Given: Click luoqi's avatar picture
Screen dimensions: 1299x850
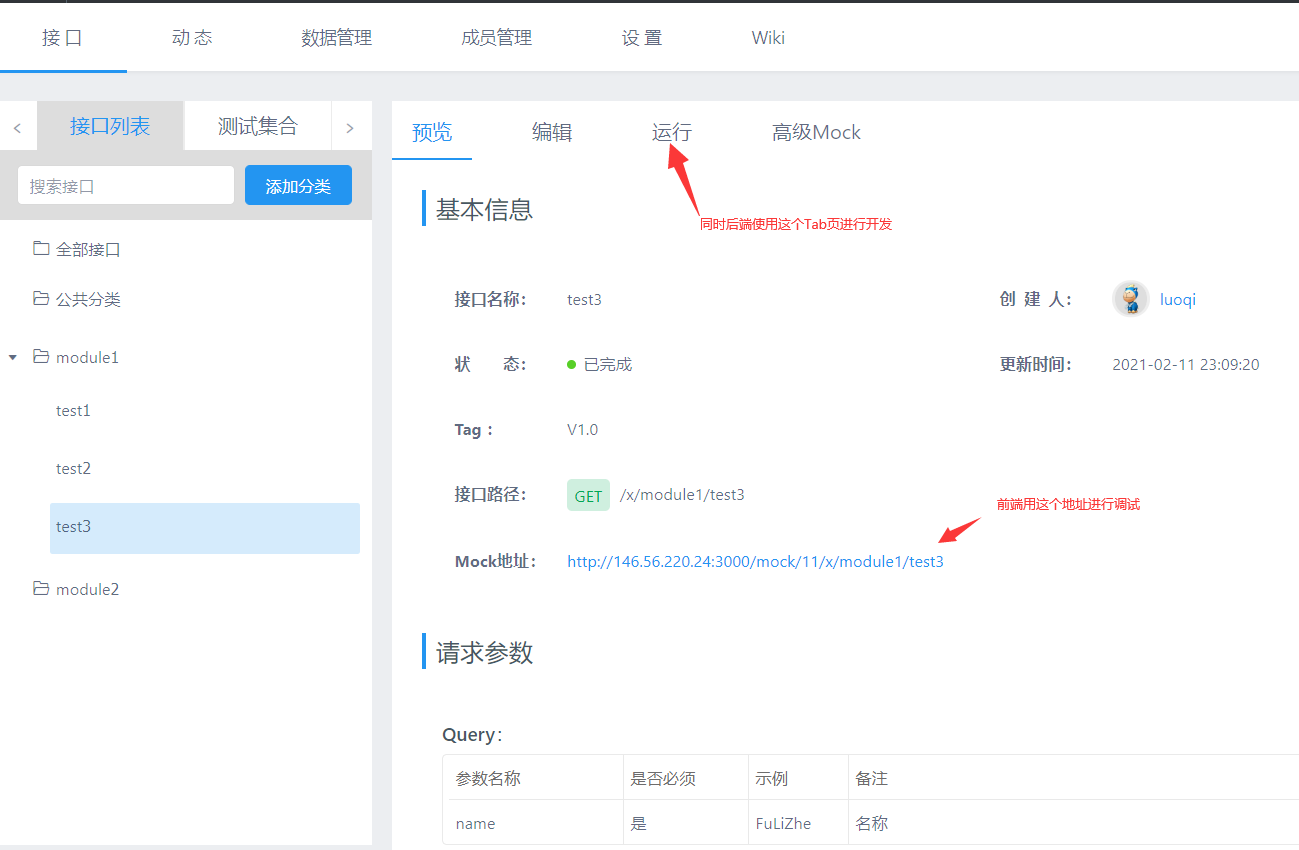Looking at the screenshot, I should coord(1130,298).
